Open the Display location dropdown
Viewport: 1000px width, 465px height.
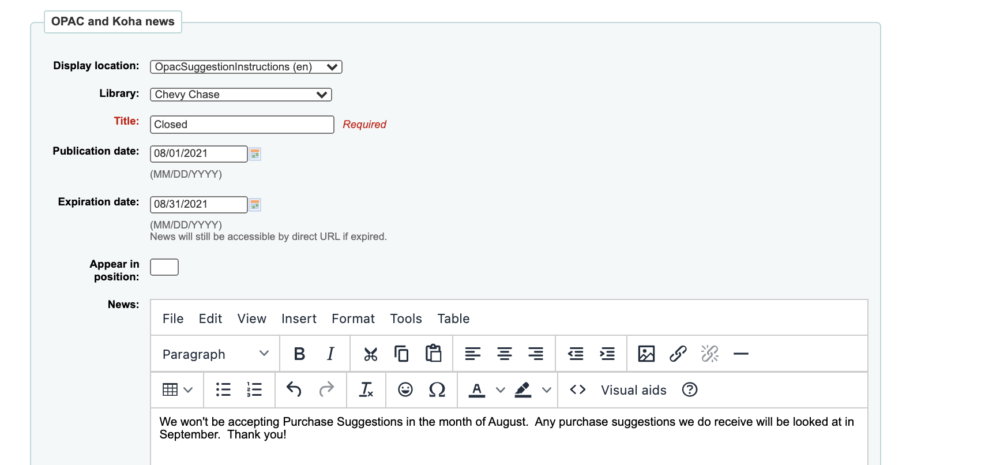tap(246, 67)
